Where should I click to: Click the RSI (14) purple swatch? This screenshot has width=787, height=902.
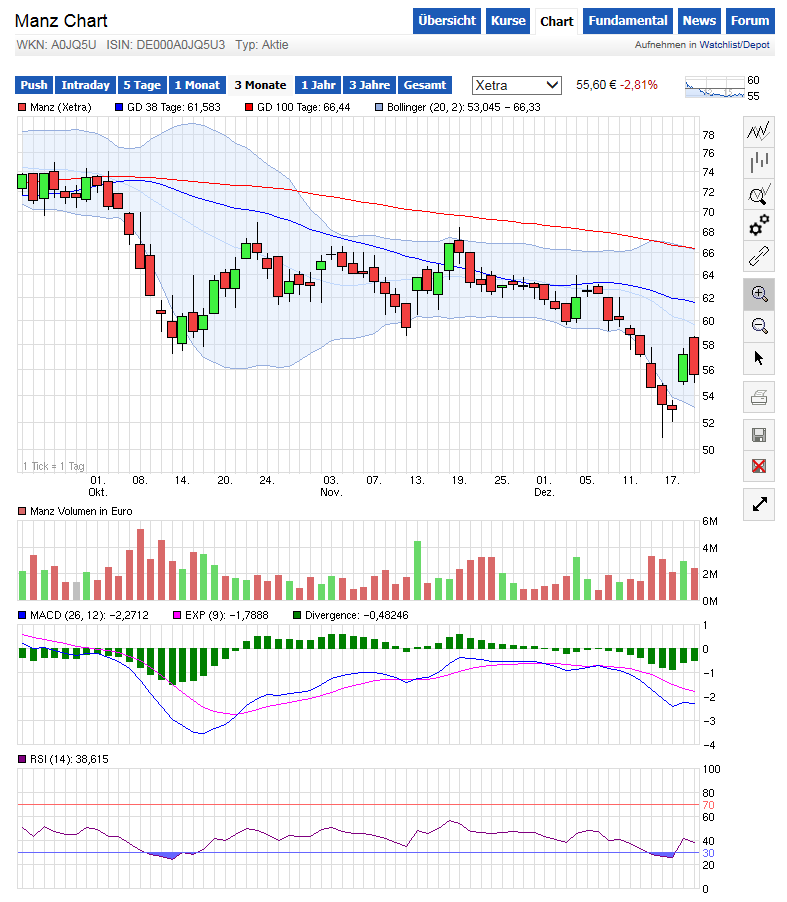[x=22, y=759]
